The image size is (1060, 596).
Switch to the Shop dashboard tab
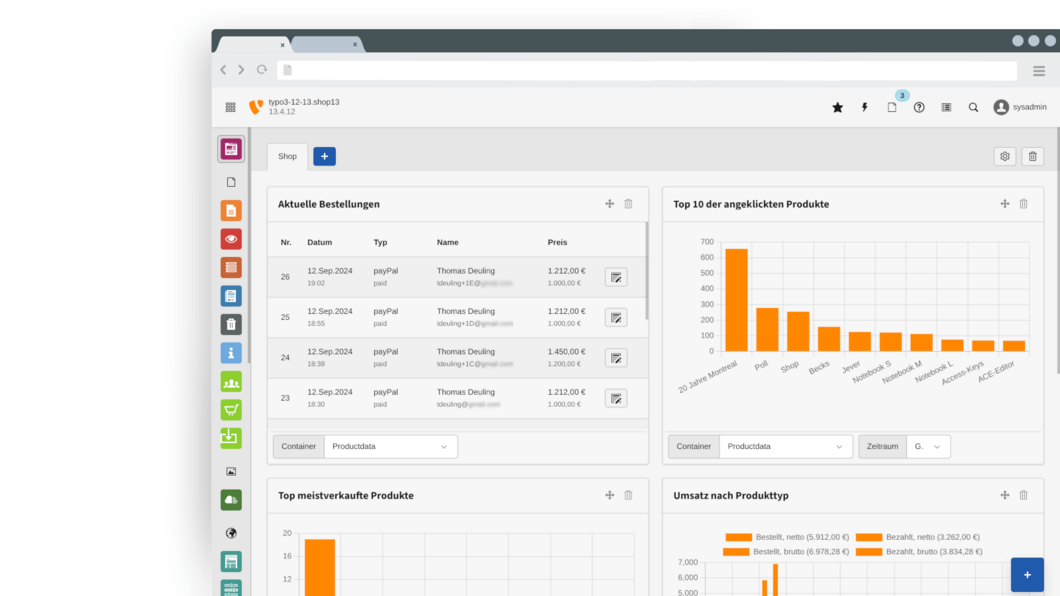287,156
